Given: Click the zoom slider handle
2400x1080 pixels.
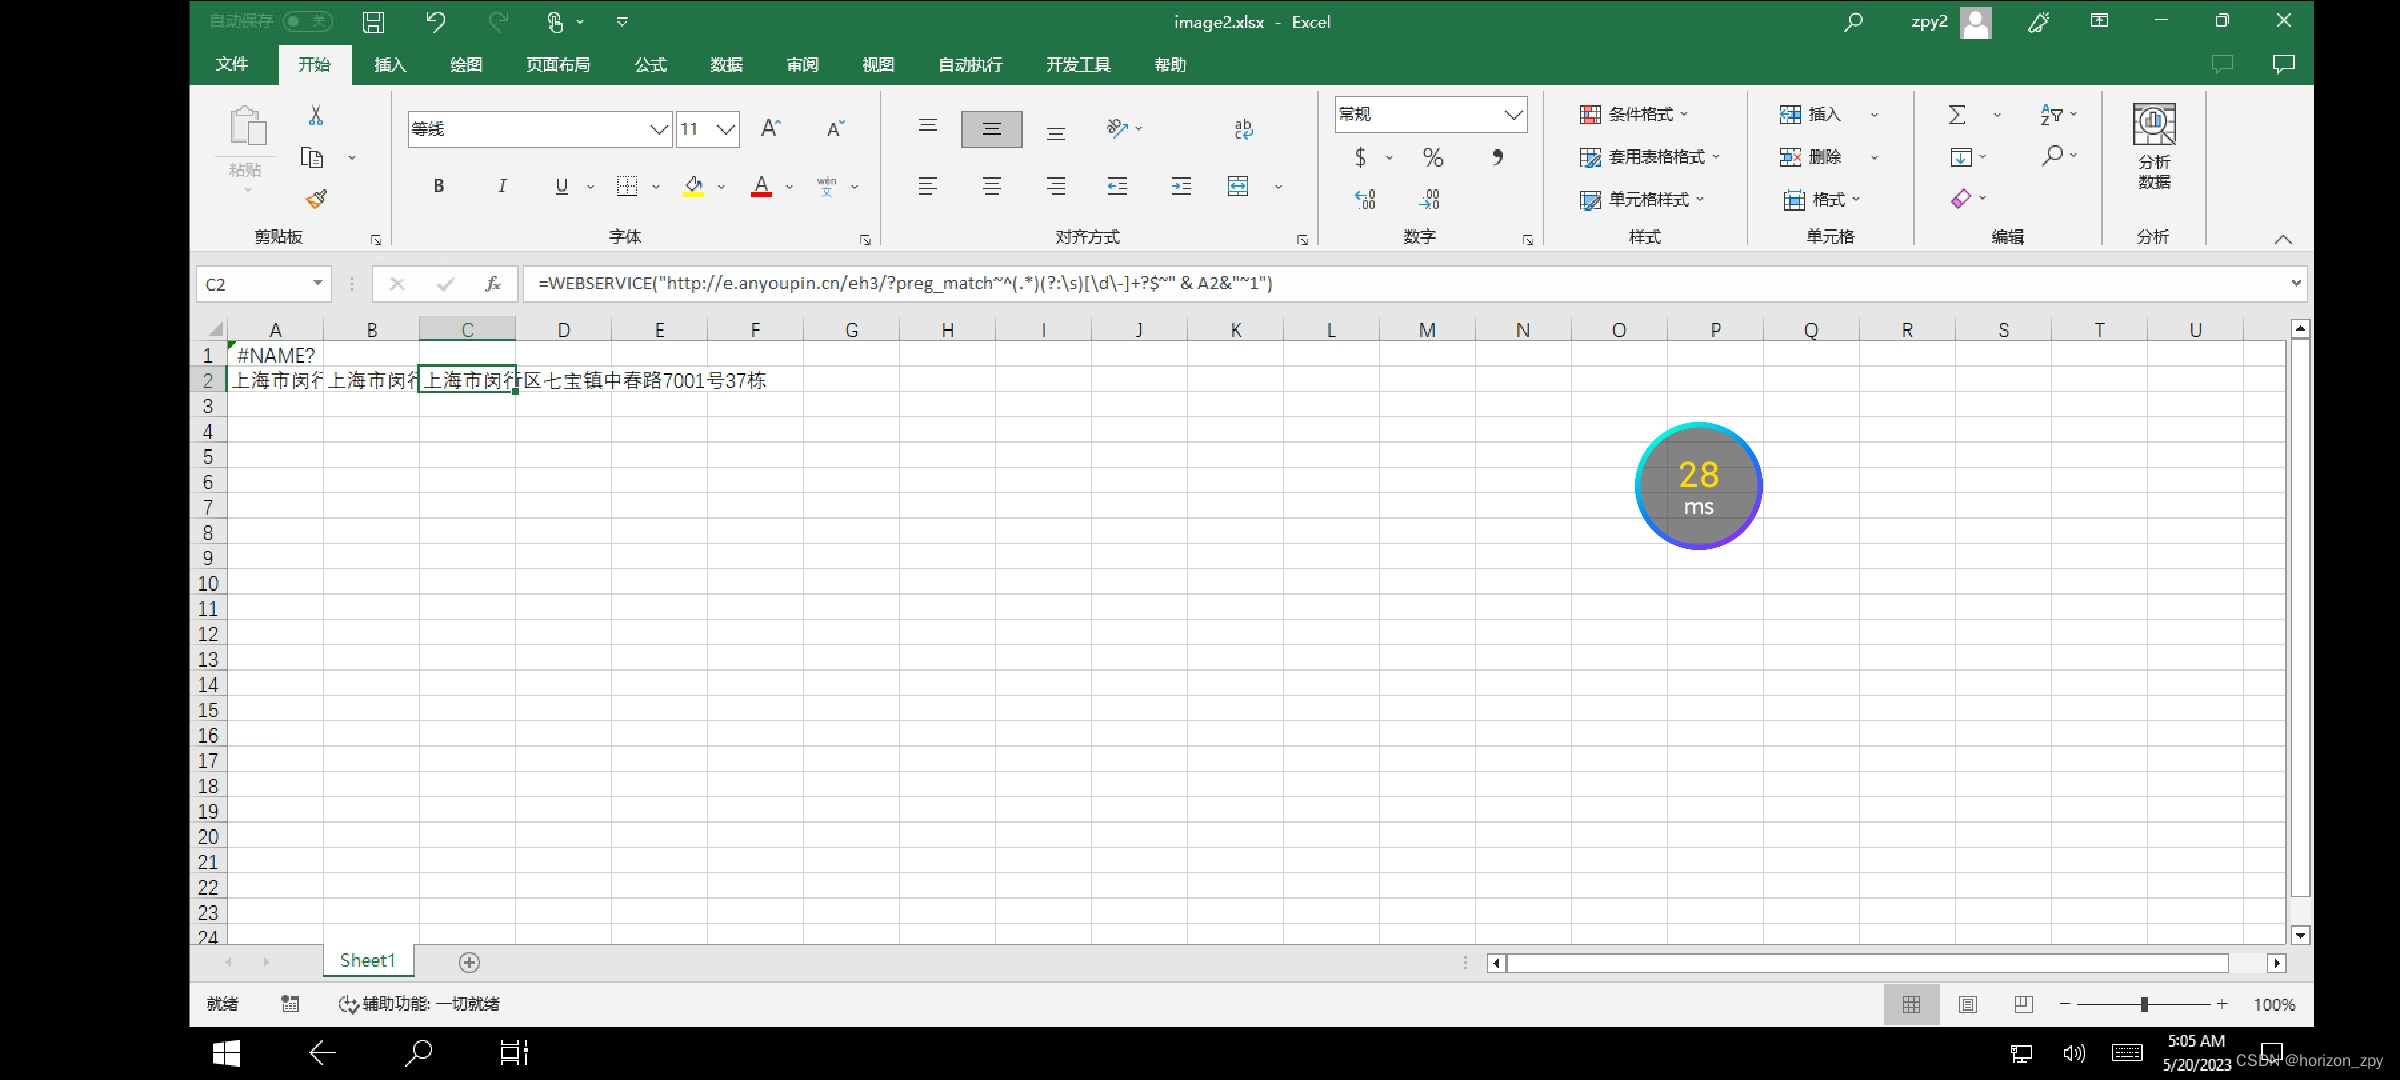Looking at the screenshot, I should [x=2144, y=1004].
